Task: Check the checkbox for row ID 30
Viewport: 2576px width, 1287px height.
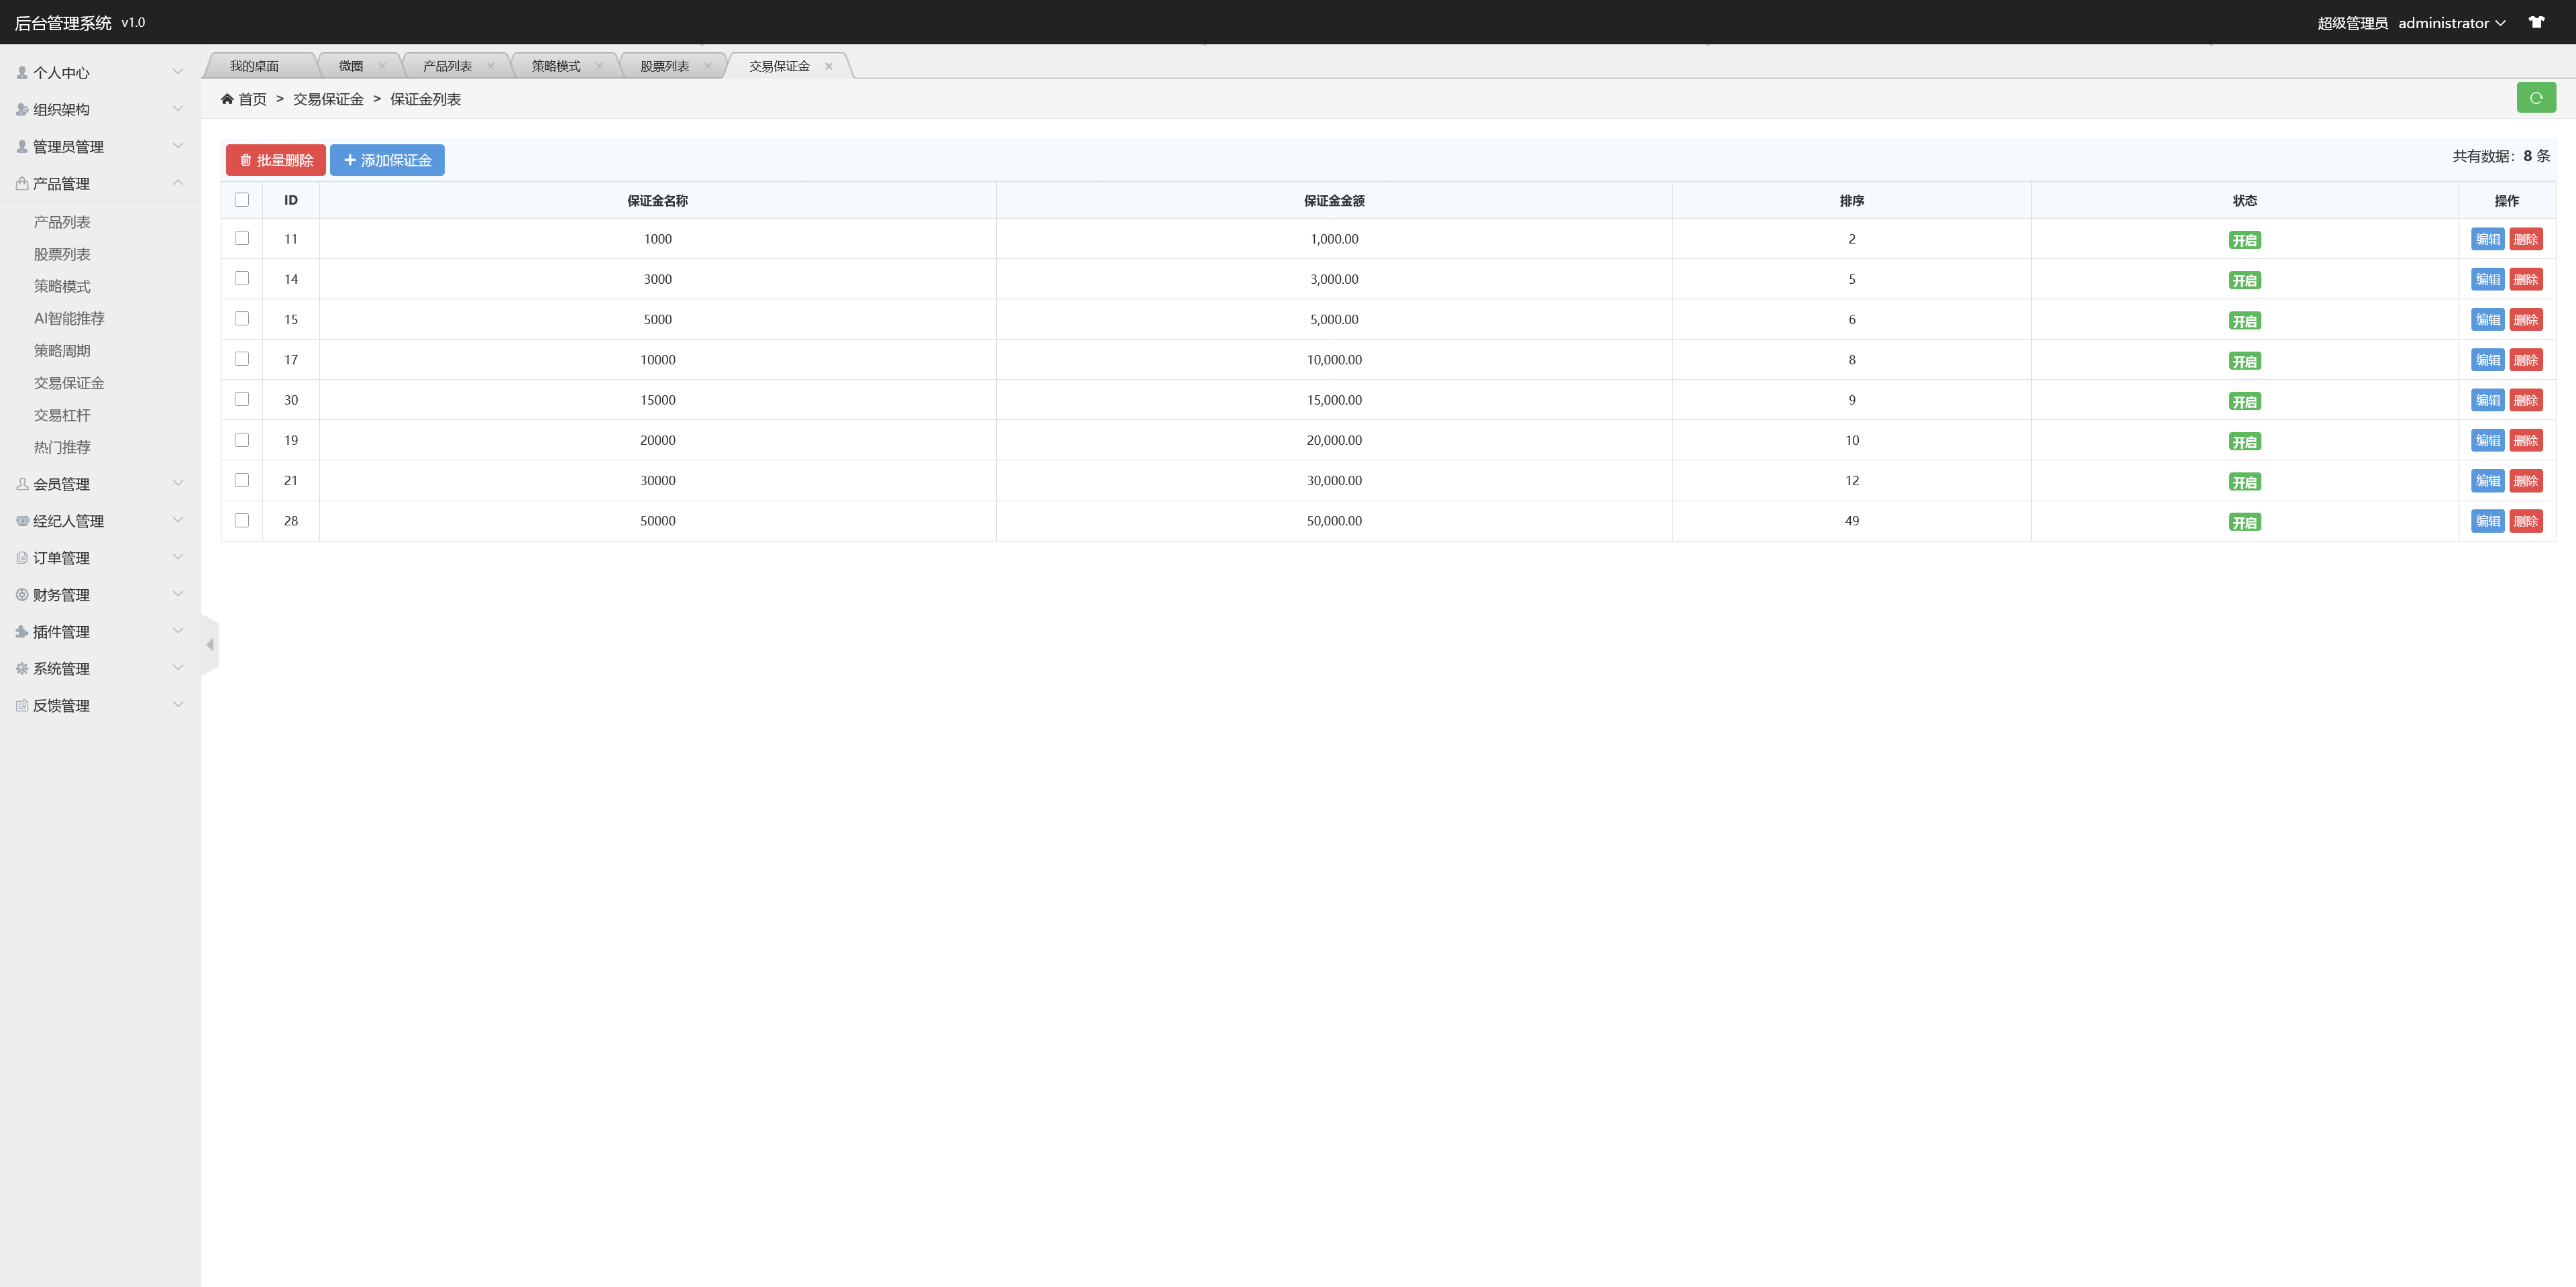Action: click(242, 399)
